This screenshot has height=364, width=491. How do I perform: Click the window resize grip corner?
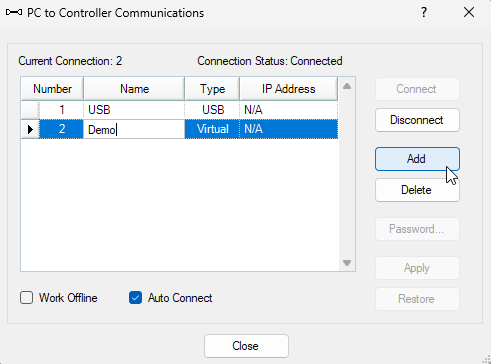pyautogui.click(x=487, y=360)
